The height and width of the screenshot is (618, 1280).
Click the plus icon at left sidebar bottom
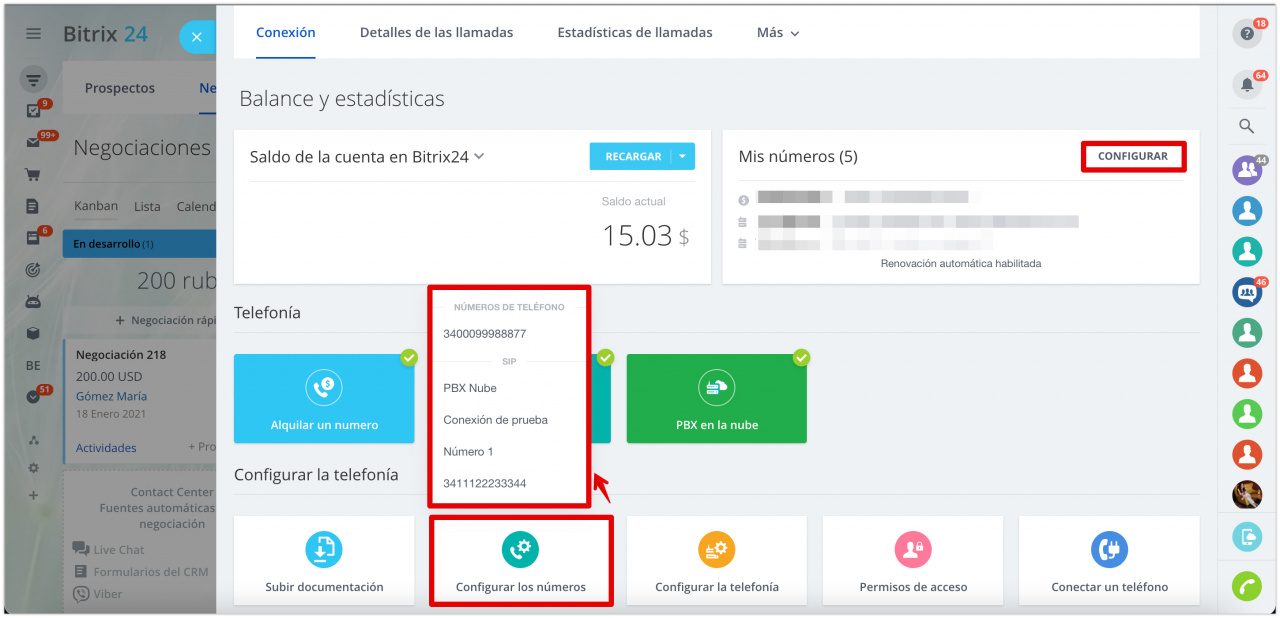(33, 495)
